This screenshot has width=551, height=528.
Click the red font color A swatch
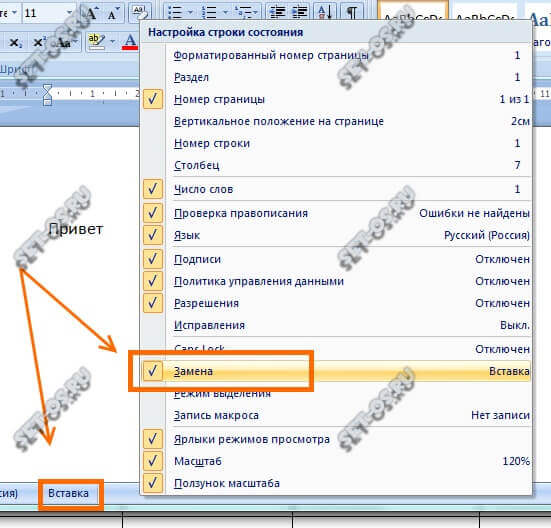pos(130,41)
